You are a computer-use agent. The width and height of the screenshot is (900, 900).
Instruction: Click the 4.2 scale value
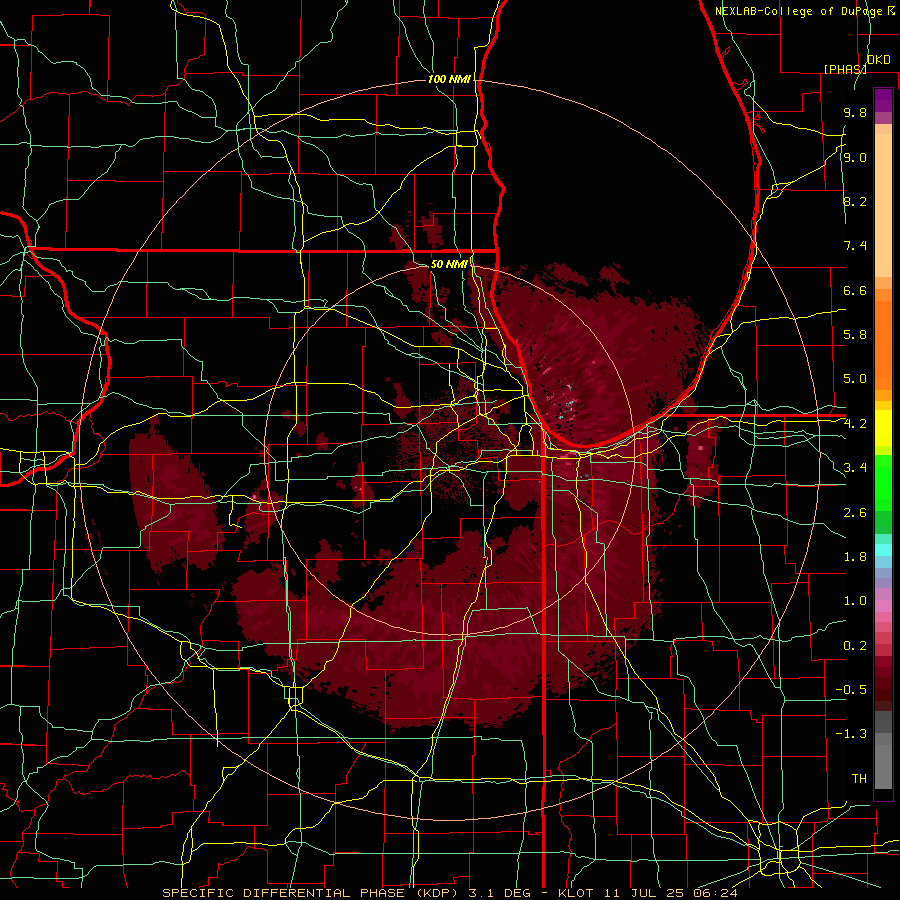(x=855, y=424)
